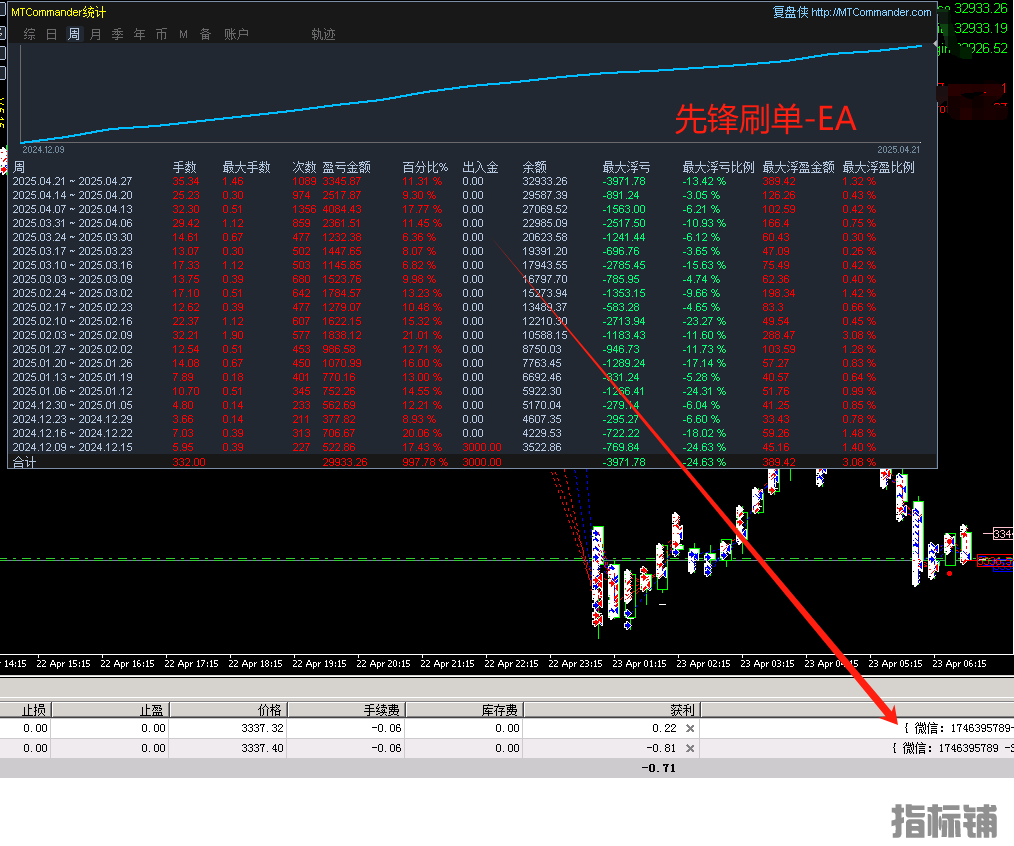Close the order with 0.22 profit
Viewport: 1014px width, 846px height.
[x=690, y=728]
